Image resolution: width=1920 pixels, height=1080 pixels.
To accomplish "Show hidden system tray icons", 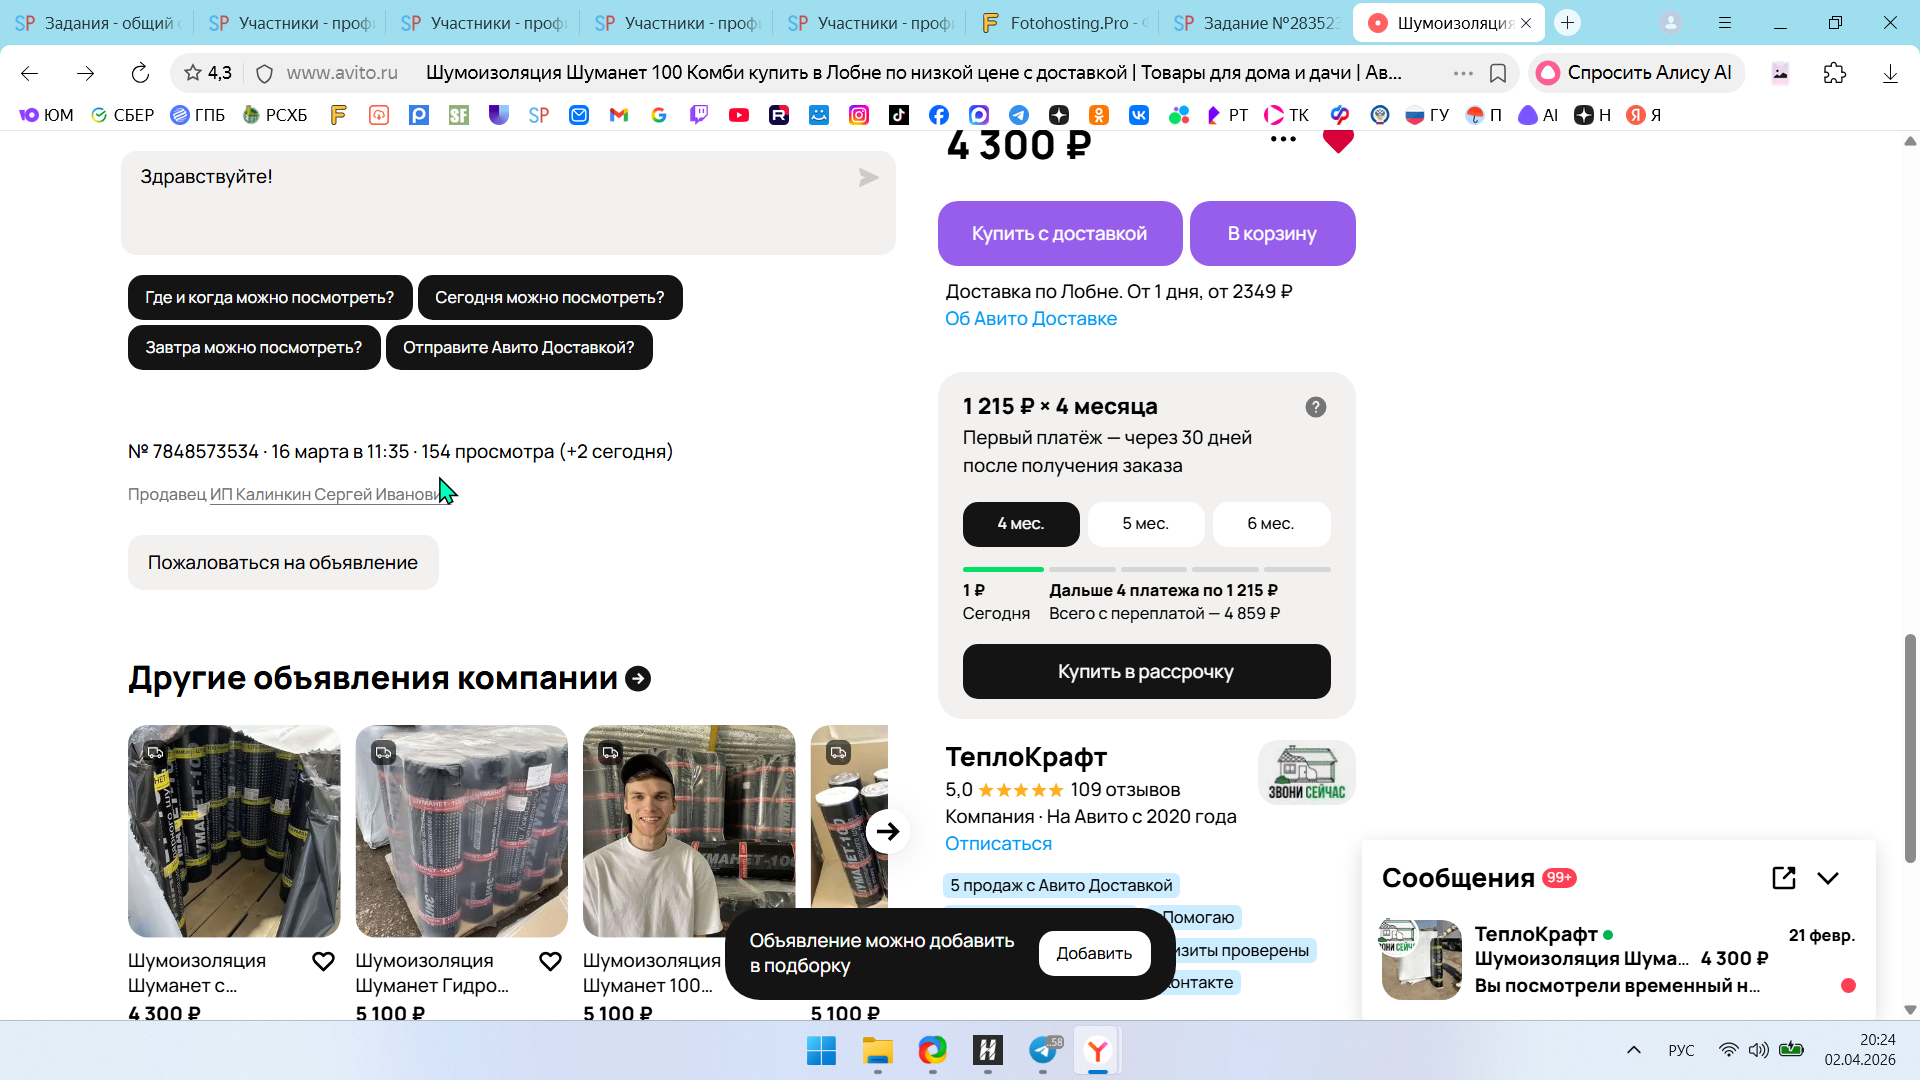I will coord(1634,1050).
